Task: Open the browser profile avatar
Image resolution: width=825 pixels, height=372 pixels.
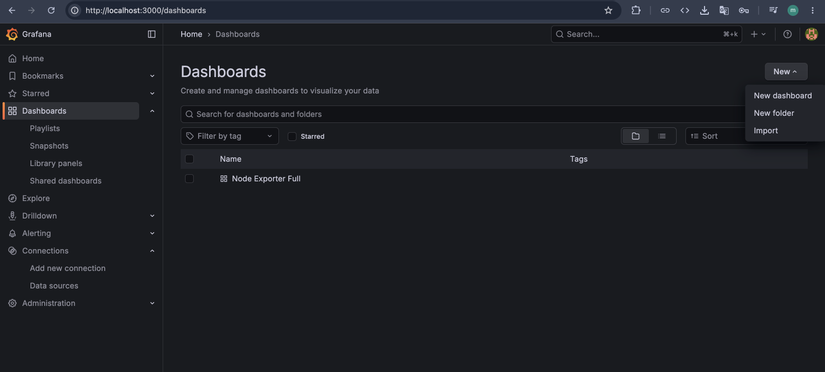Action: pyautogui.click(x=793, y=11)
